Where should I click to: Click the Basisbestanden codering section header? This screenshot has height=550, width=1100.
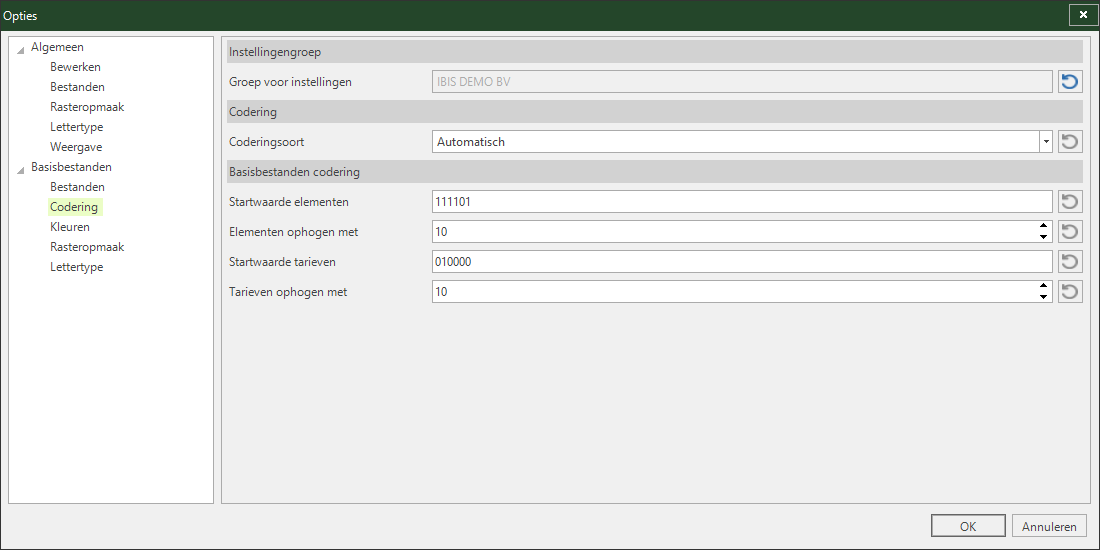tap(655, 172)
